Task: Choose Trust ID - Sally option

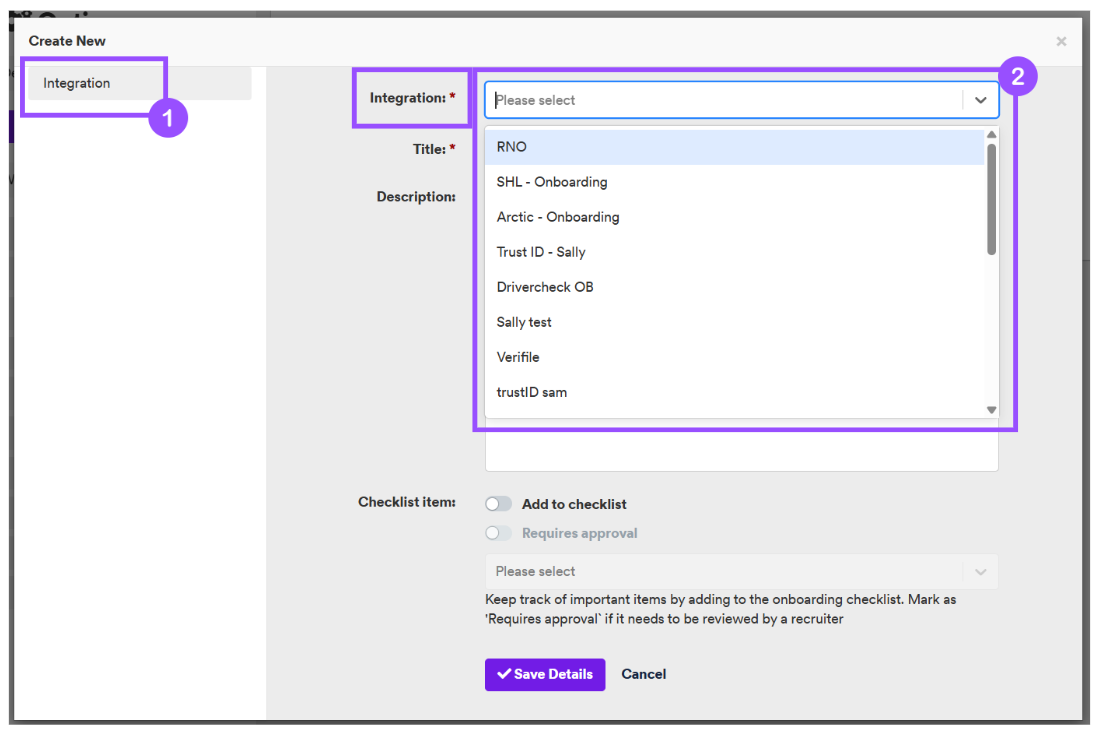Action: pyautogui.click(x=734, y=252)
